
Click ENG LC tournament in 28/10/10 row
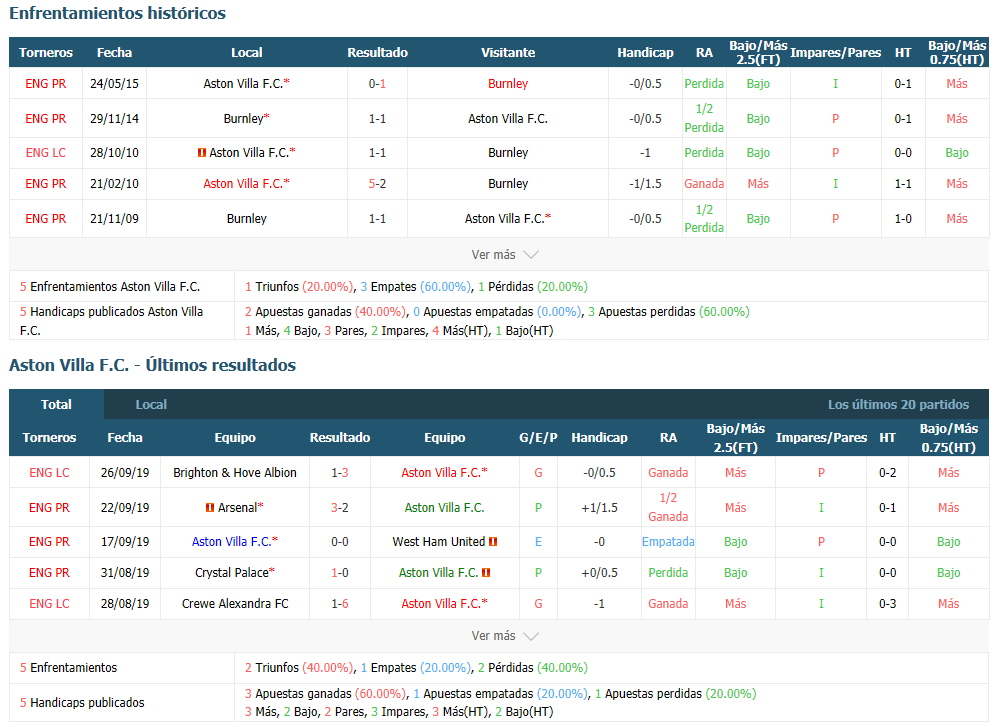pyautogui.click(x=46, y=153)
